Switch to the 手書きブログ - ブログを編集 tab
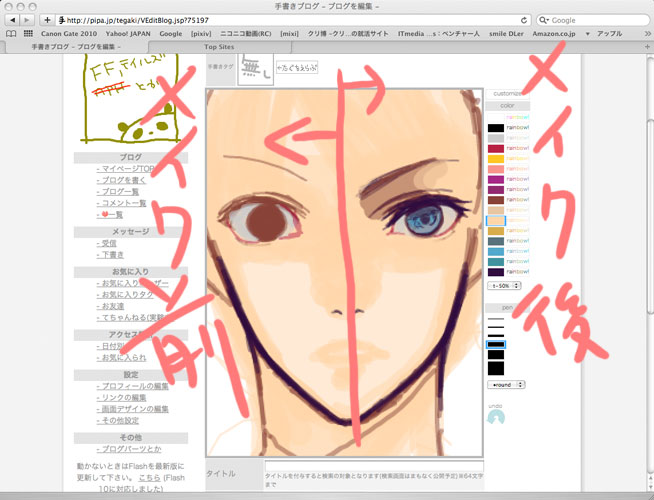 pos(76,47)
